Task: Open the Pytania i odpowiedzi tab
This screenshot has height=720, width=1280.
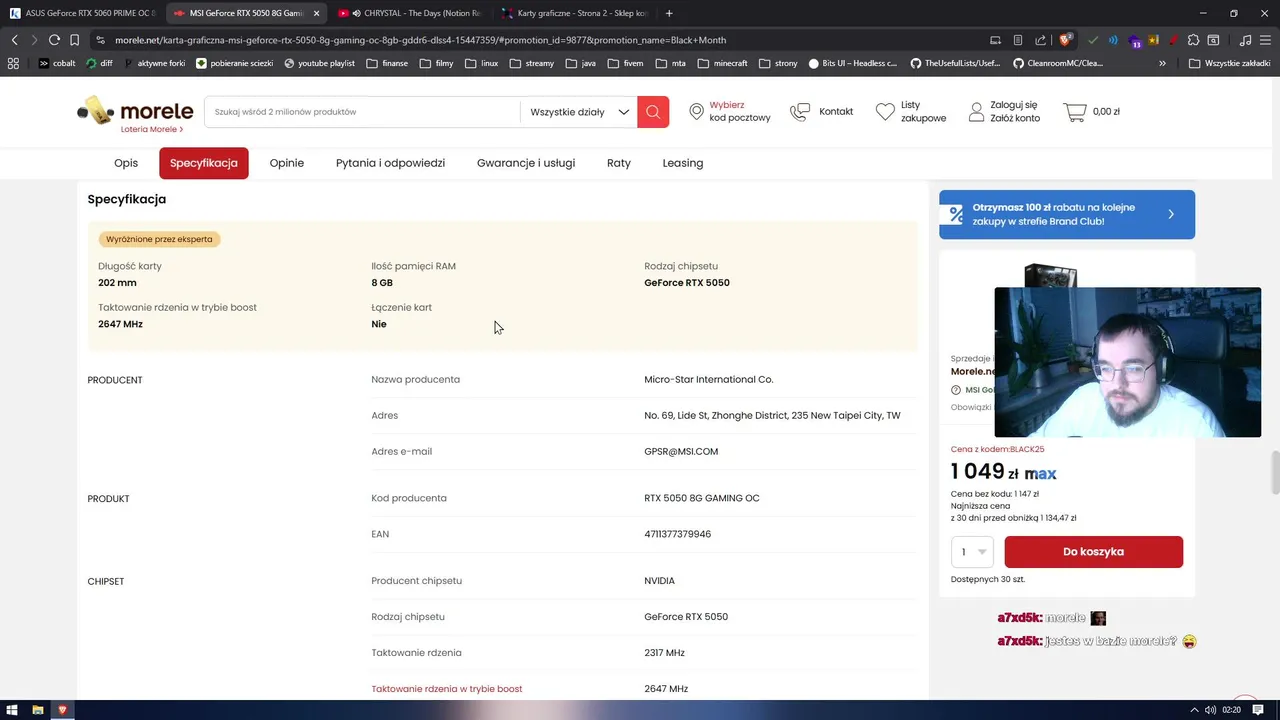Action: [390, 163]
